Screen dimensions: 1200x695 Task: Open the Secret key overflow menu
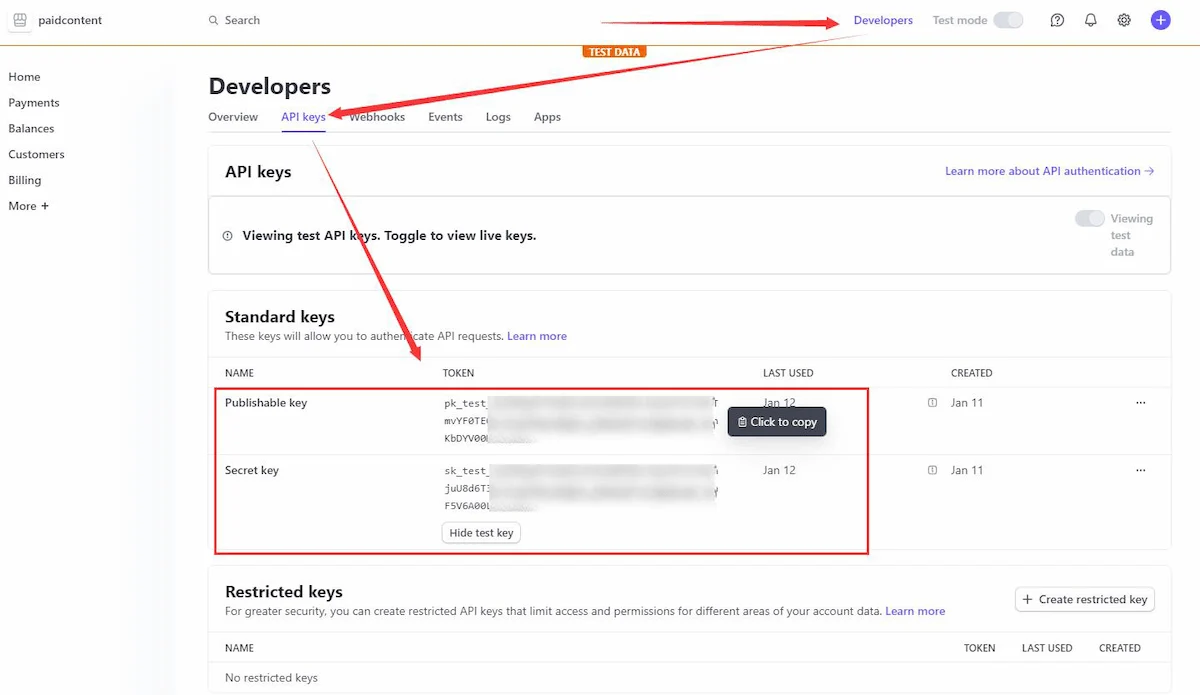[1141, 469]
